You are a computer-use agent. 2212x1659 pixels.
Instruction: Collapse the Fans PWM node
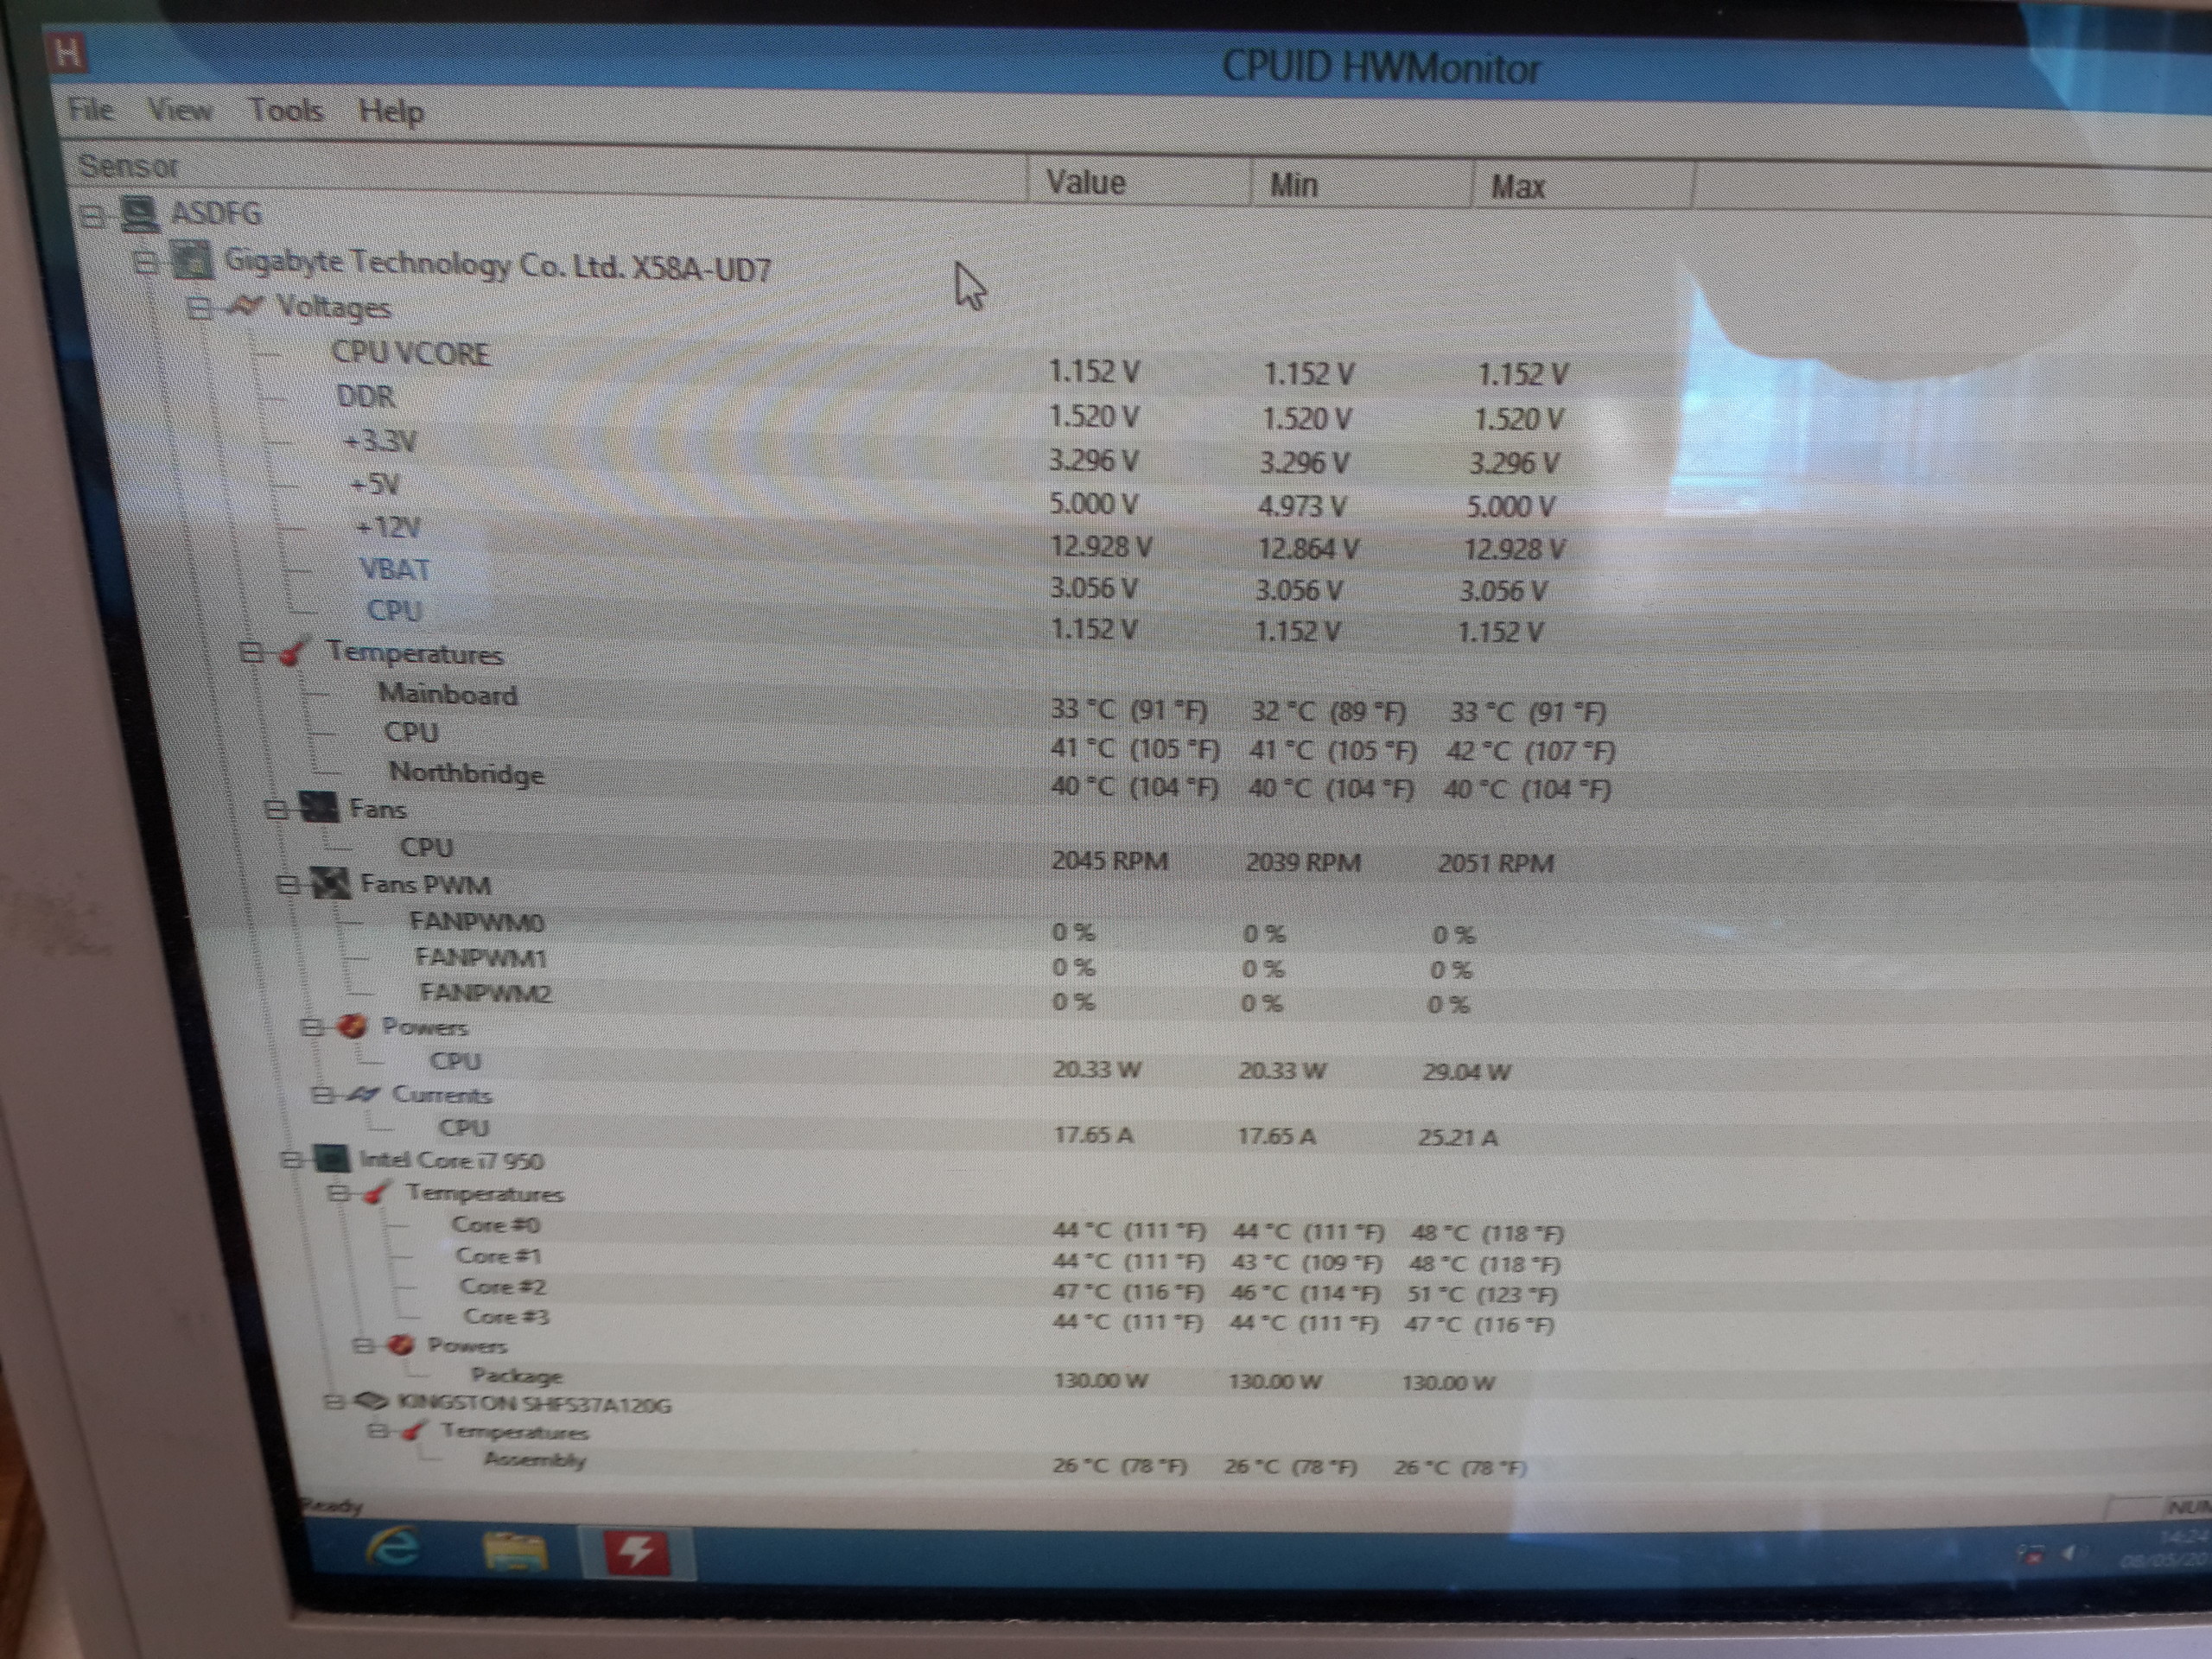click(x=289, y=885)
